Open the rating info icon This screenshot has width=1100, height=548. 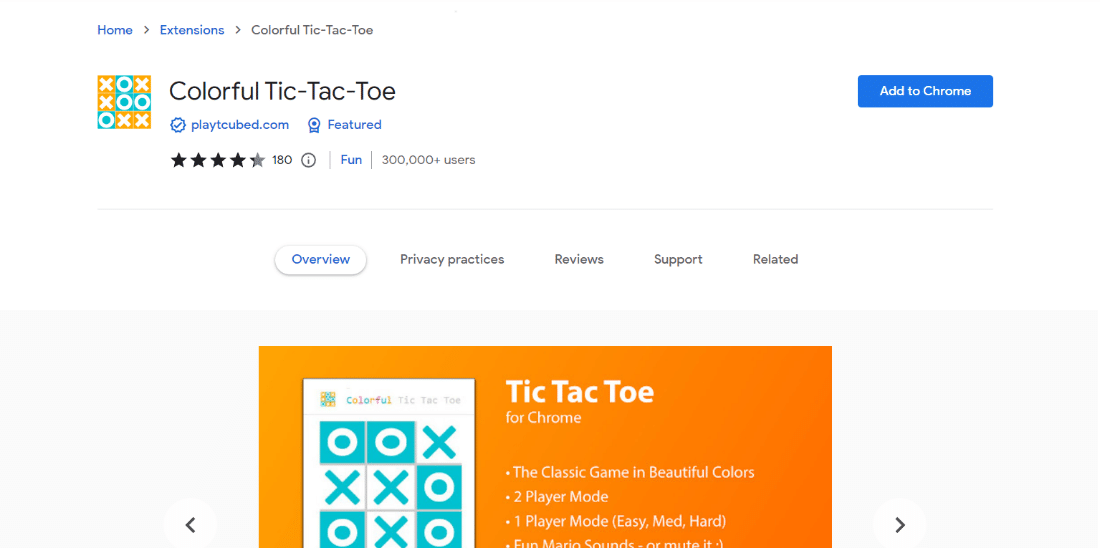point(309,160)
